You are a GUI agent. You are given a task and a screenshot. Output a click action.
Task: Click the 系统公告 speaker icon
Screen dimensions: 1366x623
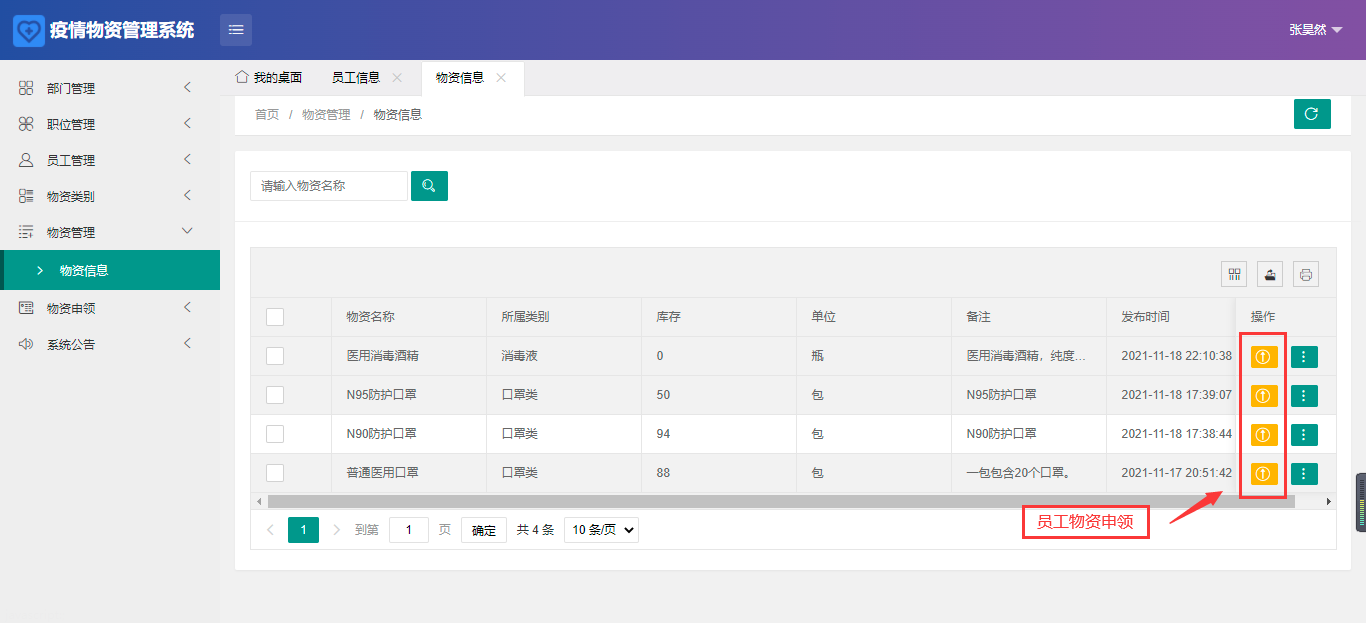tap(26, 344)
